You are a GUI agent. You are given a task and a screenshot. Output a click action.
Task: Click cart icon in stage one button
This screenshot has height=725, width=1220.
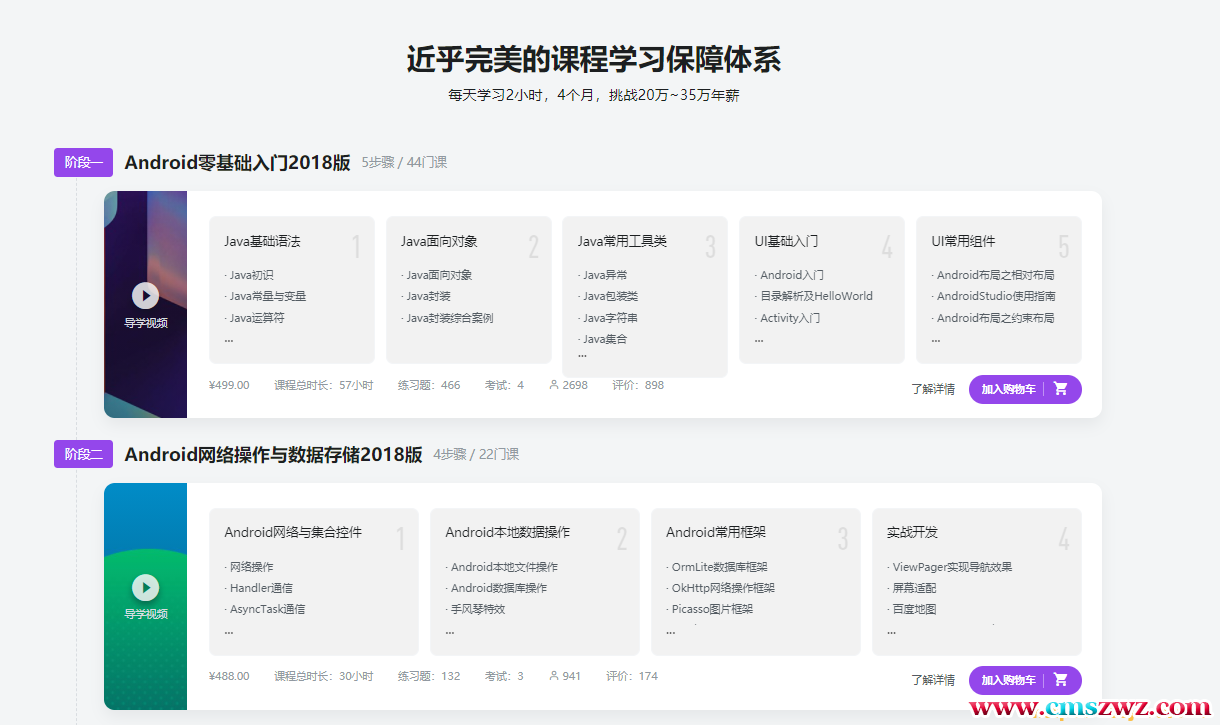pyautogui.click(x=1061, y=389)
